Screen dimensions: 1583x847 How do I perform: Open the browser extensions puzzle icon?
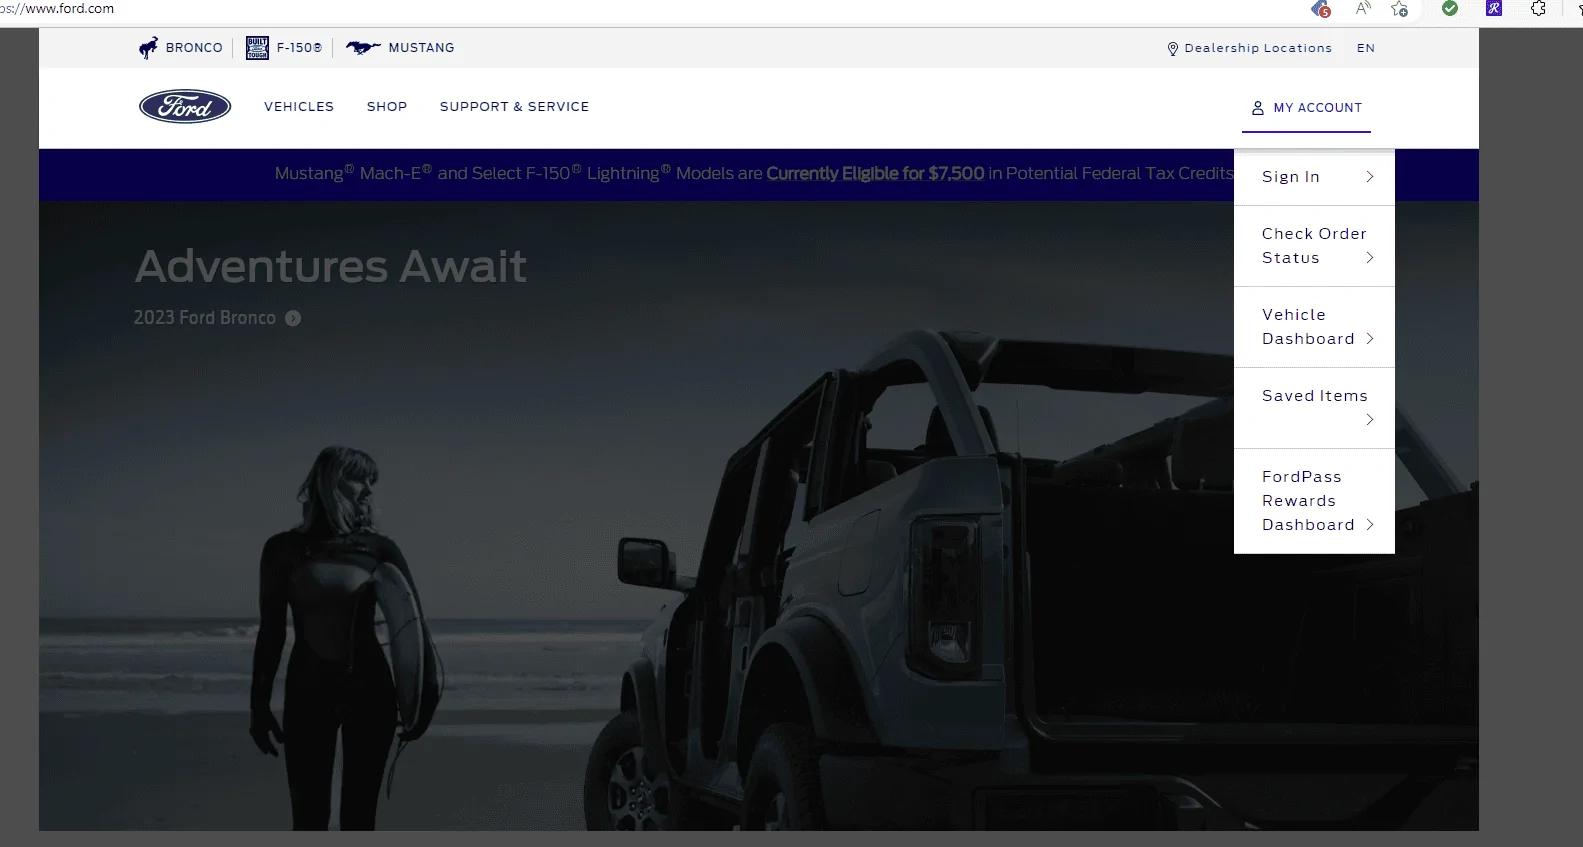(1539, 9)
